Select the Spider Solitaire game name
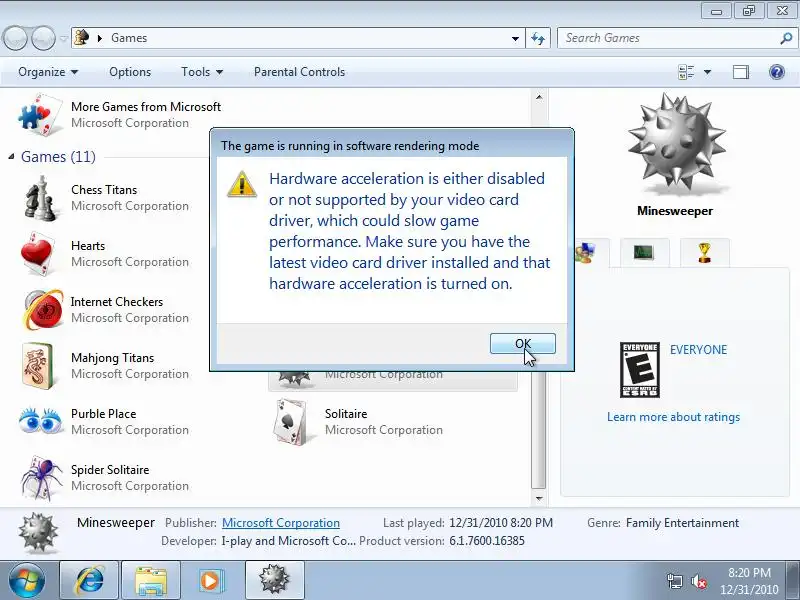The height and width of the screenshot is (600, 800). tap(110, 470)
